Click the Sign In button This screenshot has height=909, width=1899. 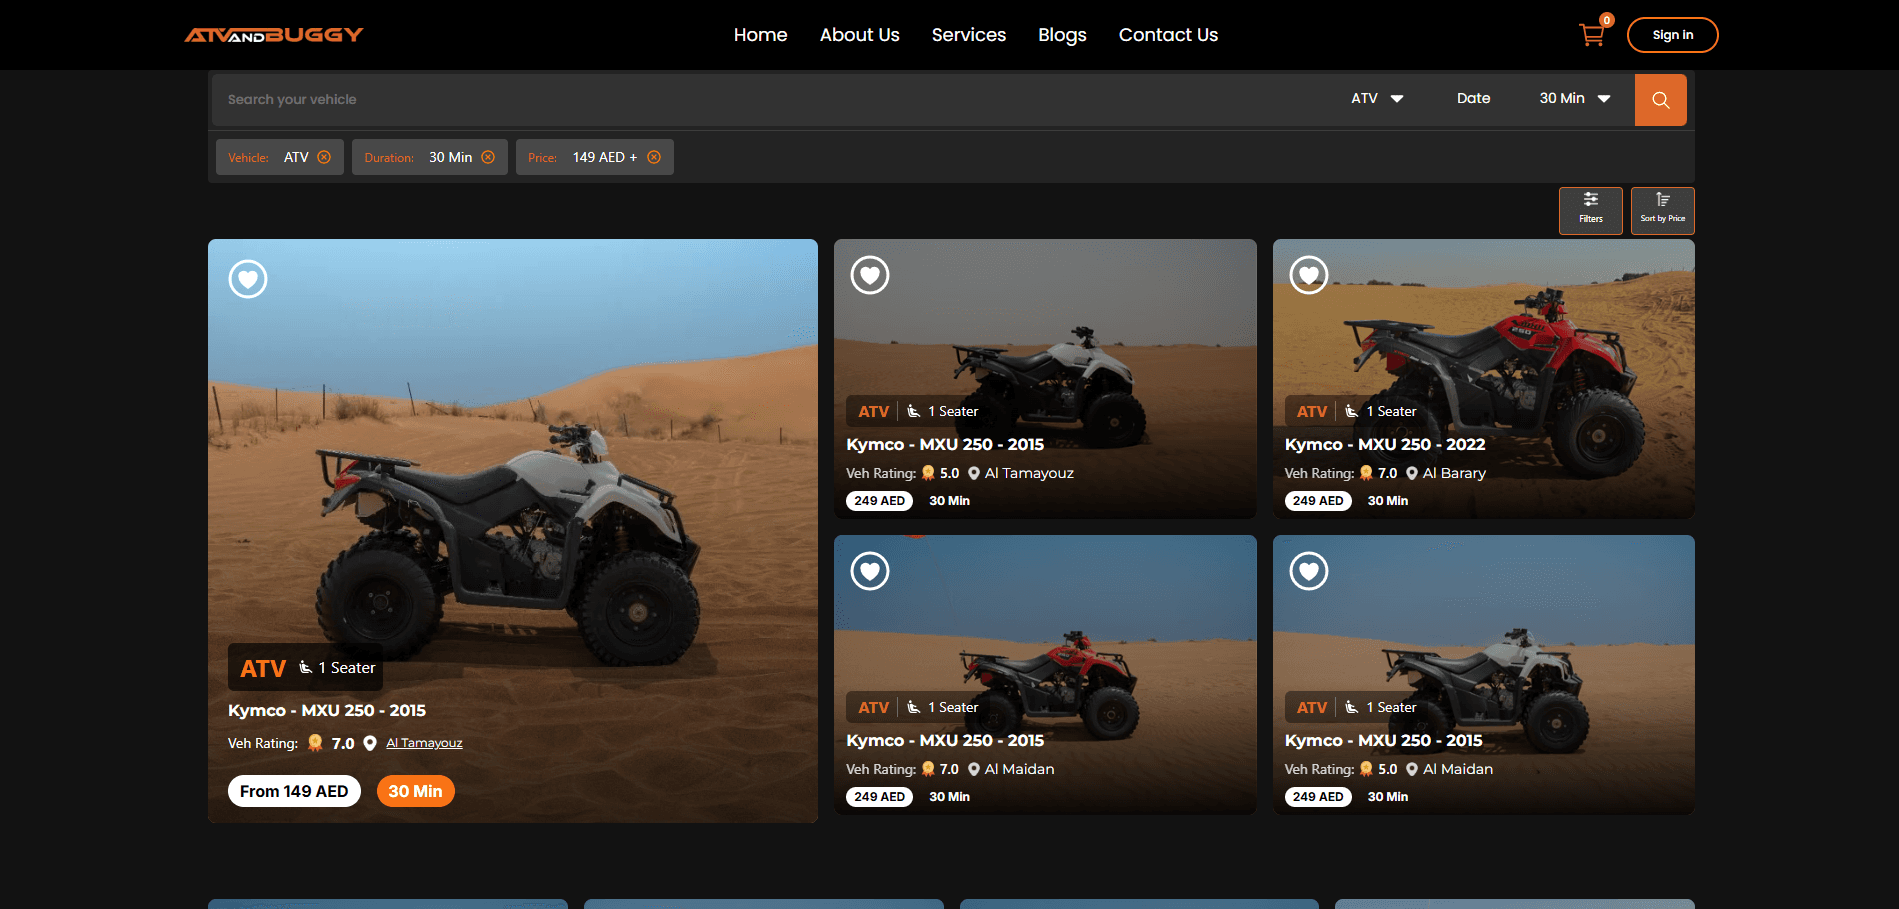(x=1672, y=35)
